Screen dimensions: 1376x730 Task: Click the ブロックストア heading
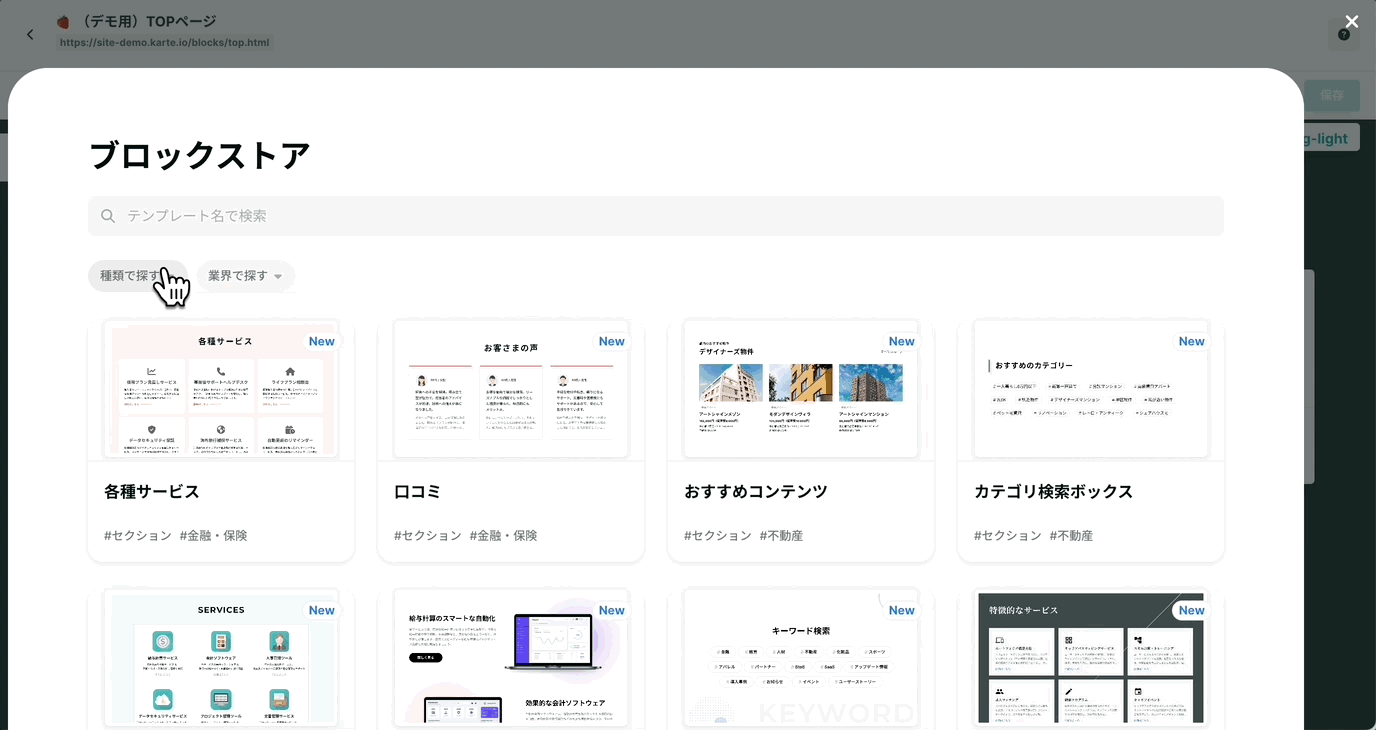click(200, 156)
